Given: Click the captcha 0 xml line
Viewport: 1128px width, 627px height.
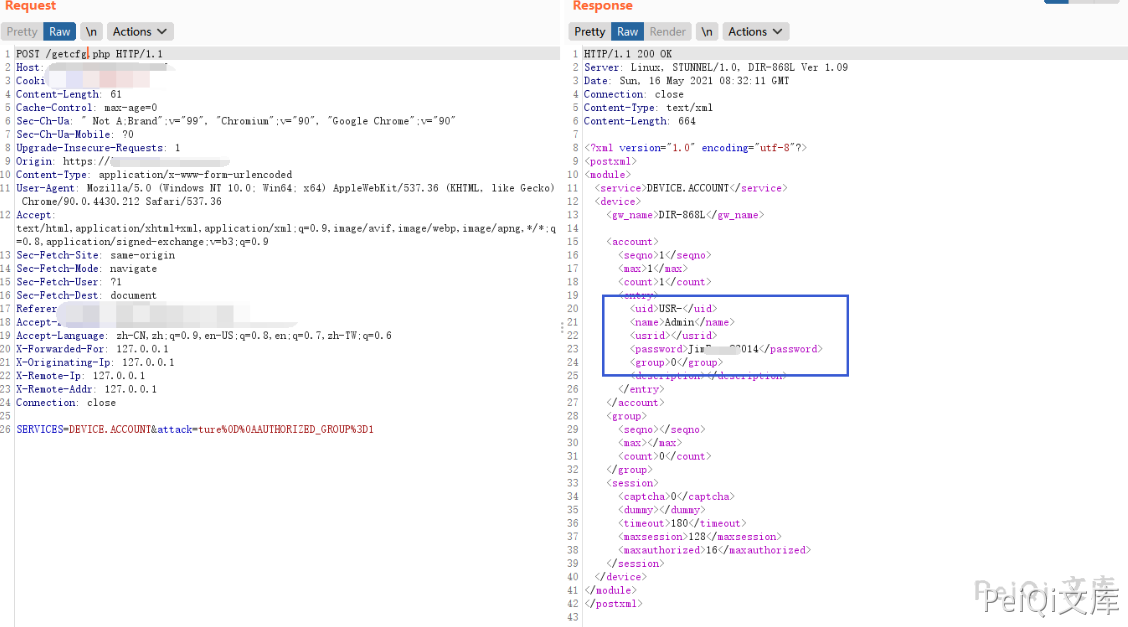Looking at the screenshot, I should pos(676,497).
